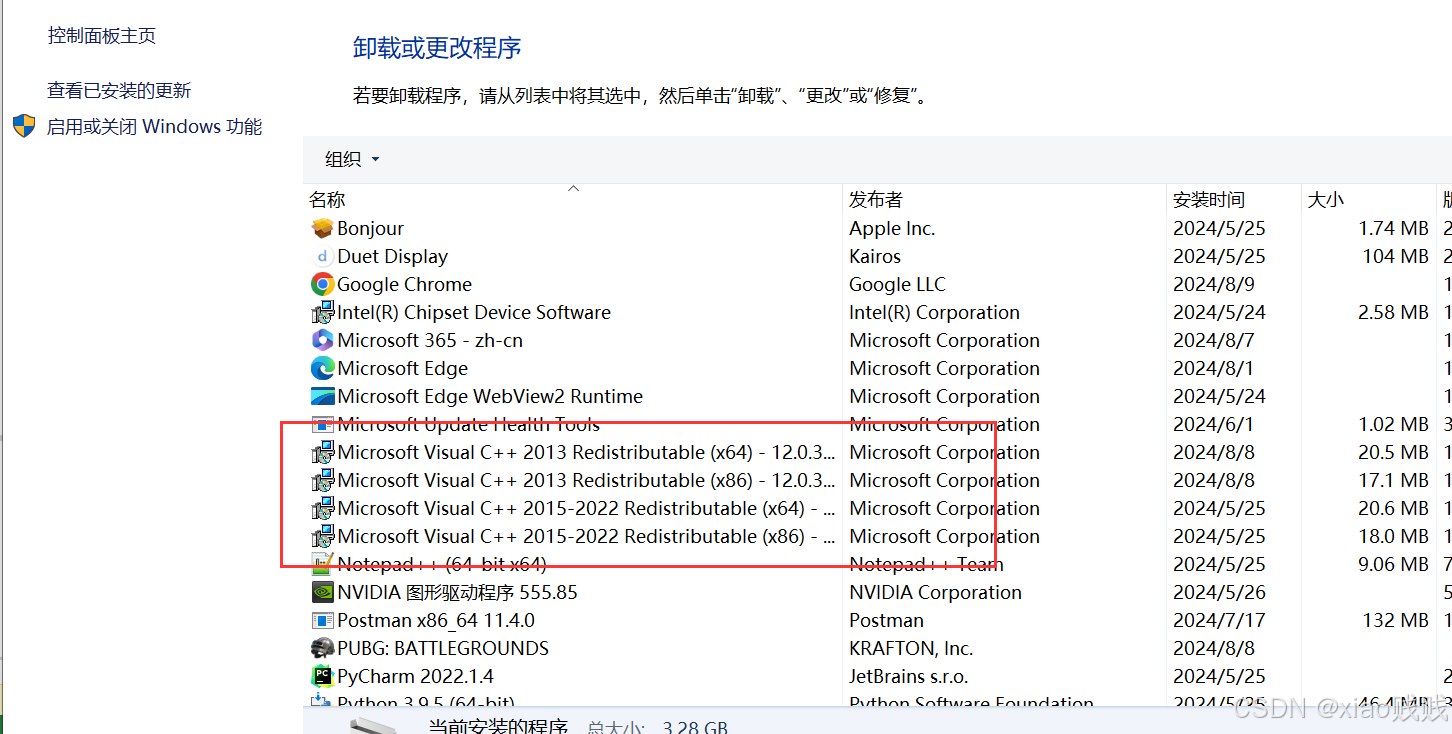Click publisher Intel(R) Corporation cell
1452x734 pixels.
pyautogui.click(x=934, y=313)
